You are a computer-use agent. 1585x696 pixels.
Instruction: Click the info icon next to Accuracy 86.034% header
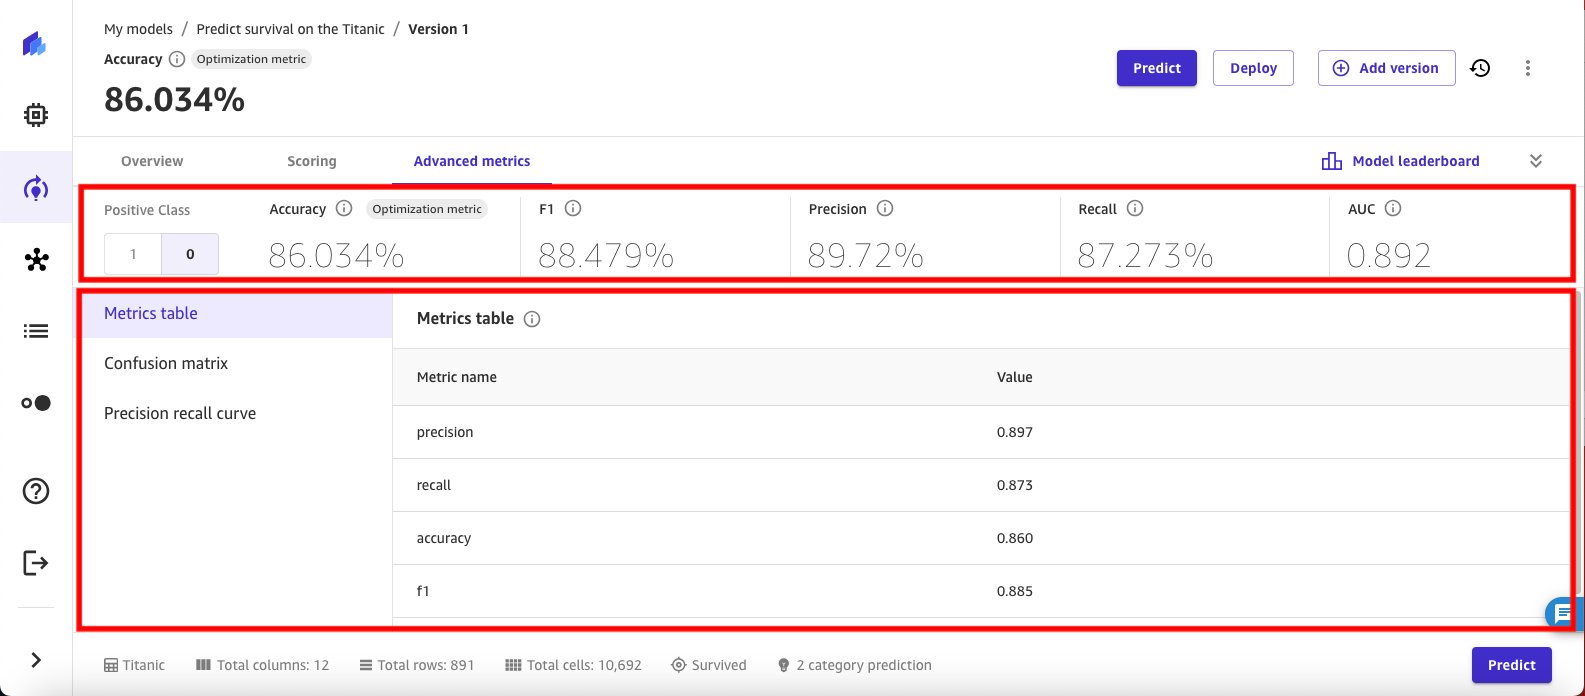click(x=177, y=59)
